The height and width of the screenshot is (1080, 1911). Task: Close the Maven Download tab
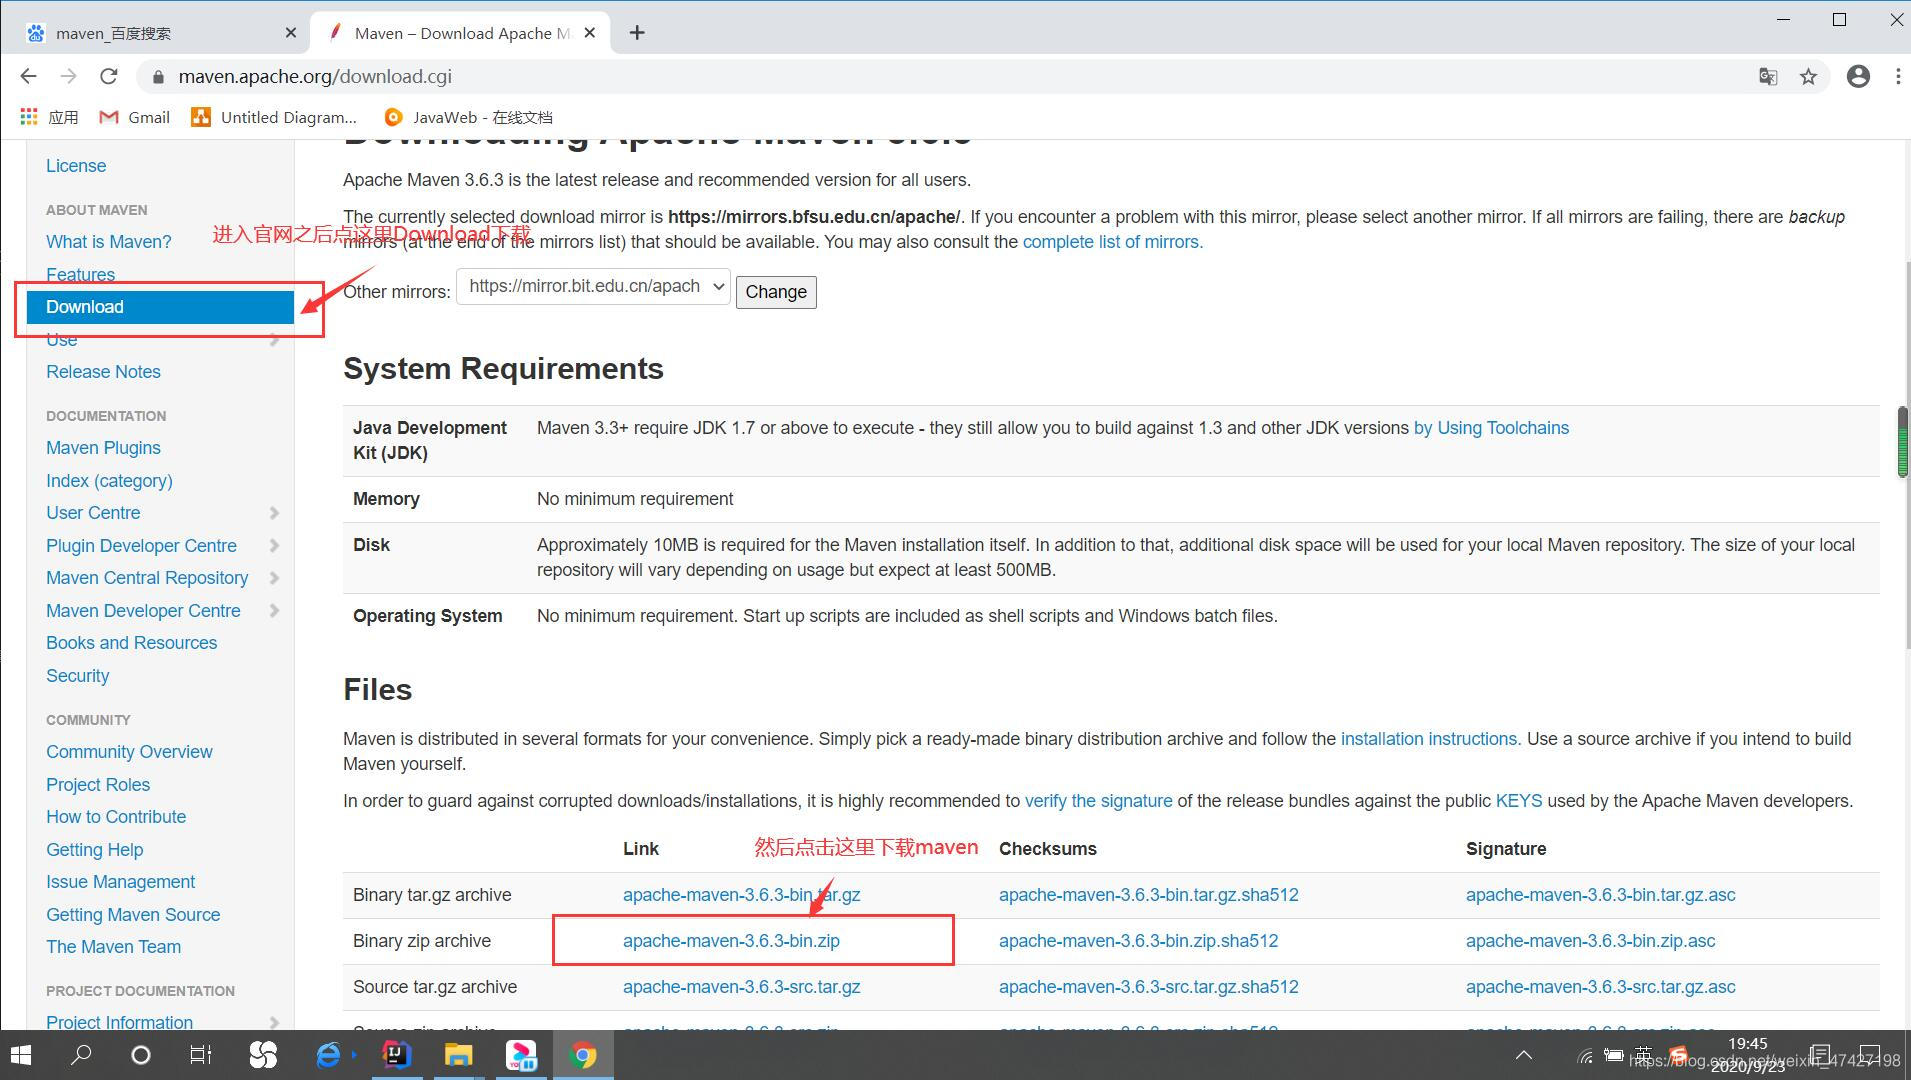[x=590, y=33]
